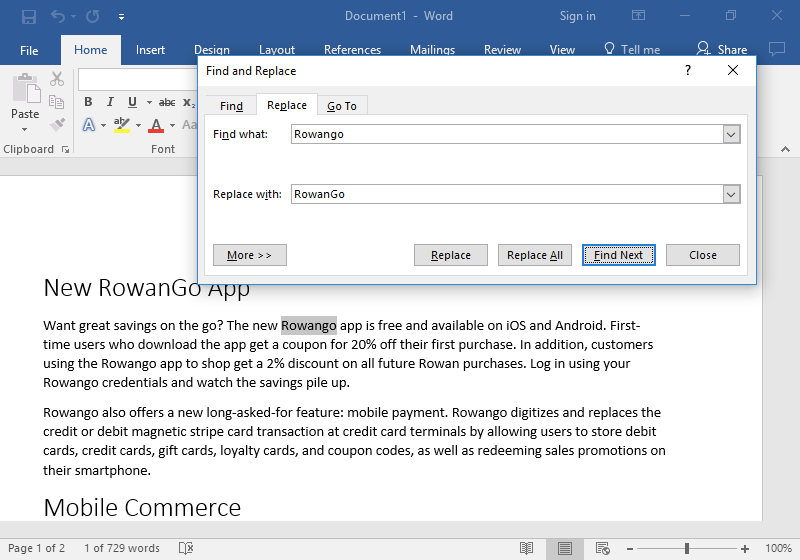Switch to the Go To tab

[x=342, y=106]
